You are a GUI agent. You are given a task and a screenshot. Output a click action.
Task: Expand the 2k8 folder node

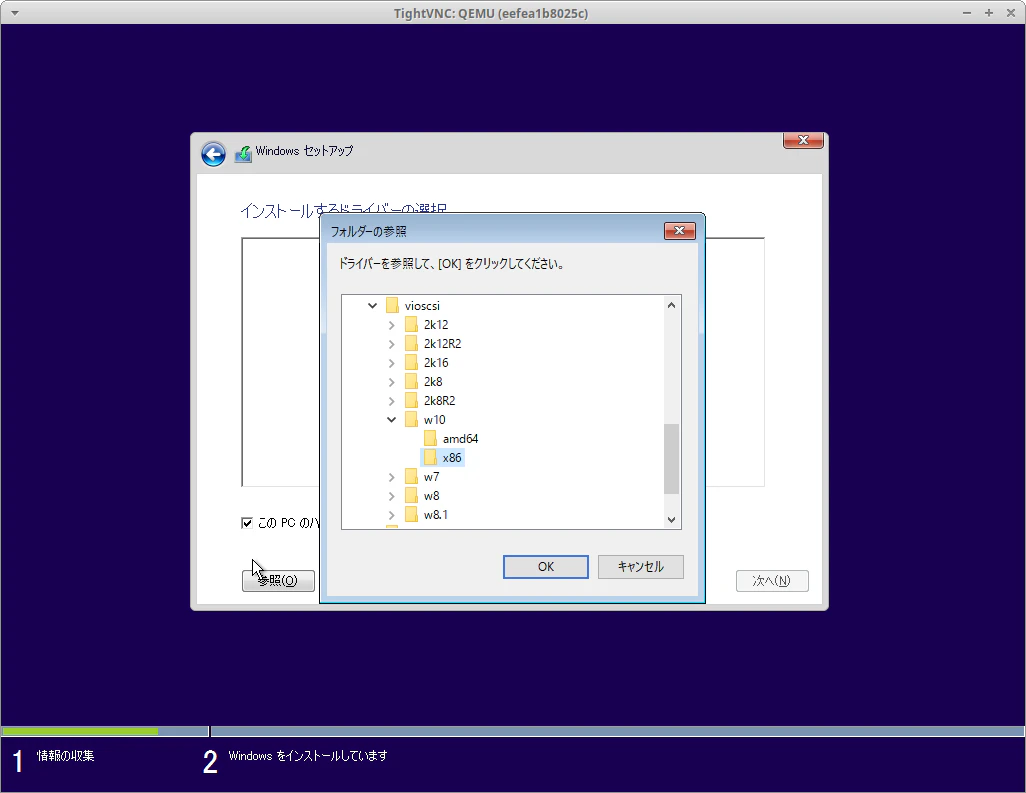391,382
